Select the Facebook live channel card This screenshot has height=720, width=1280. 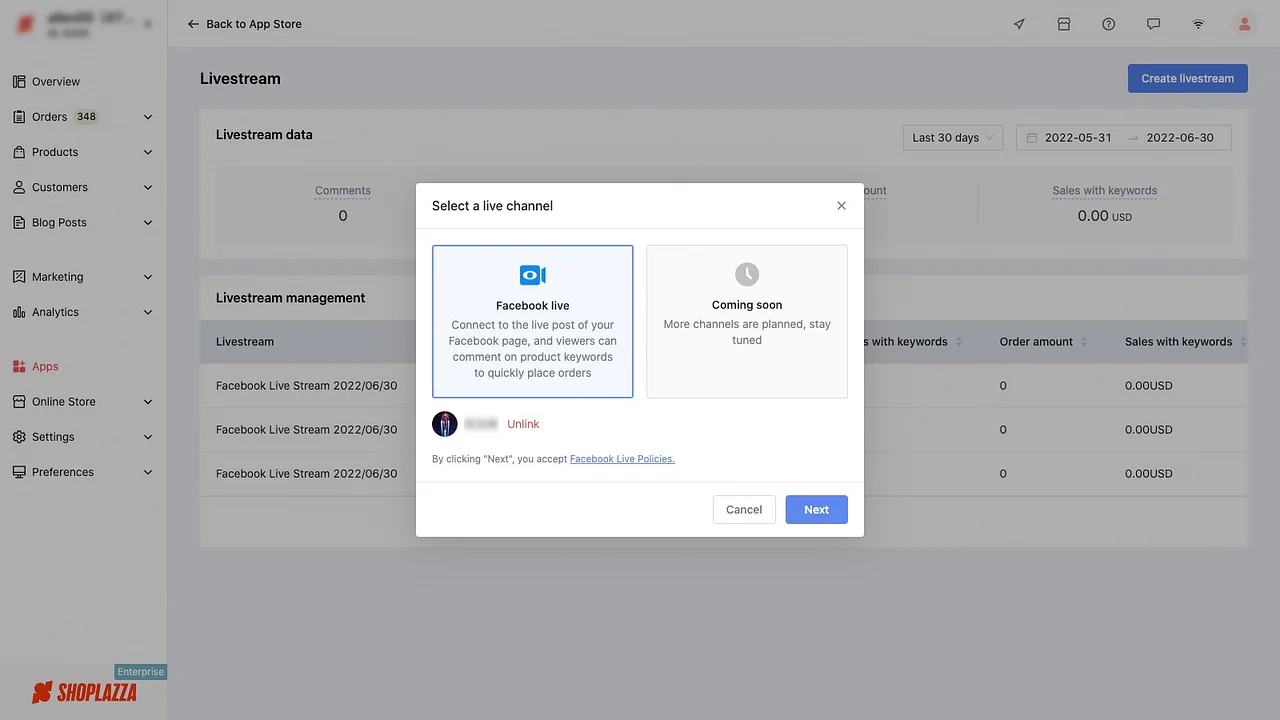click(x=532, y=320)
